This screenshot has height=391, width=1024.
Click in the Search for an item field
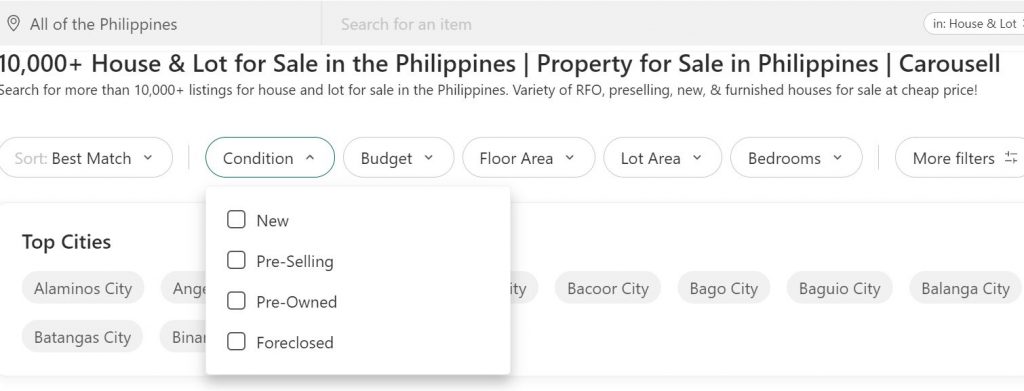(x=620, y=24)
